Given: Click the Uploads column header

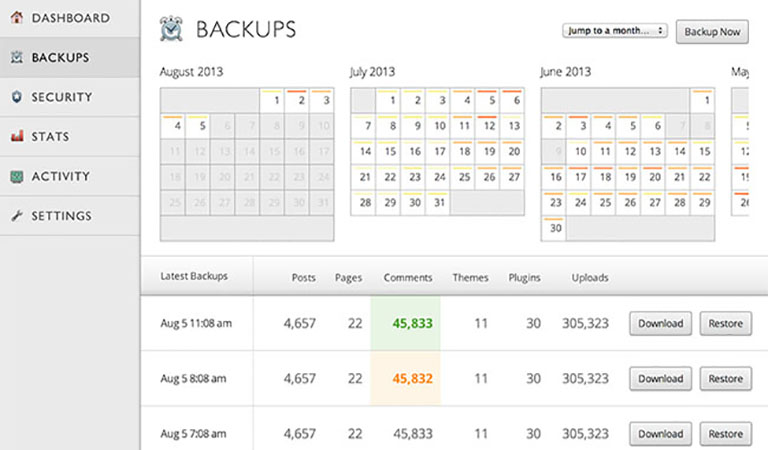Looking at the screenshot, I should (590, 278).
